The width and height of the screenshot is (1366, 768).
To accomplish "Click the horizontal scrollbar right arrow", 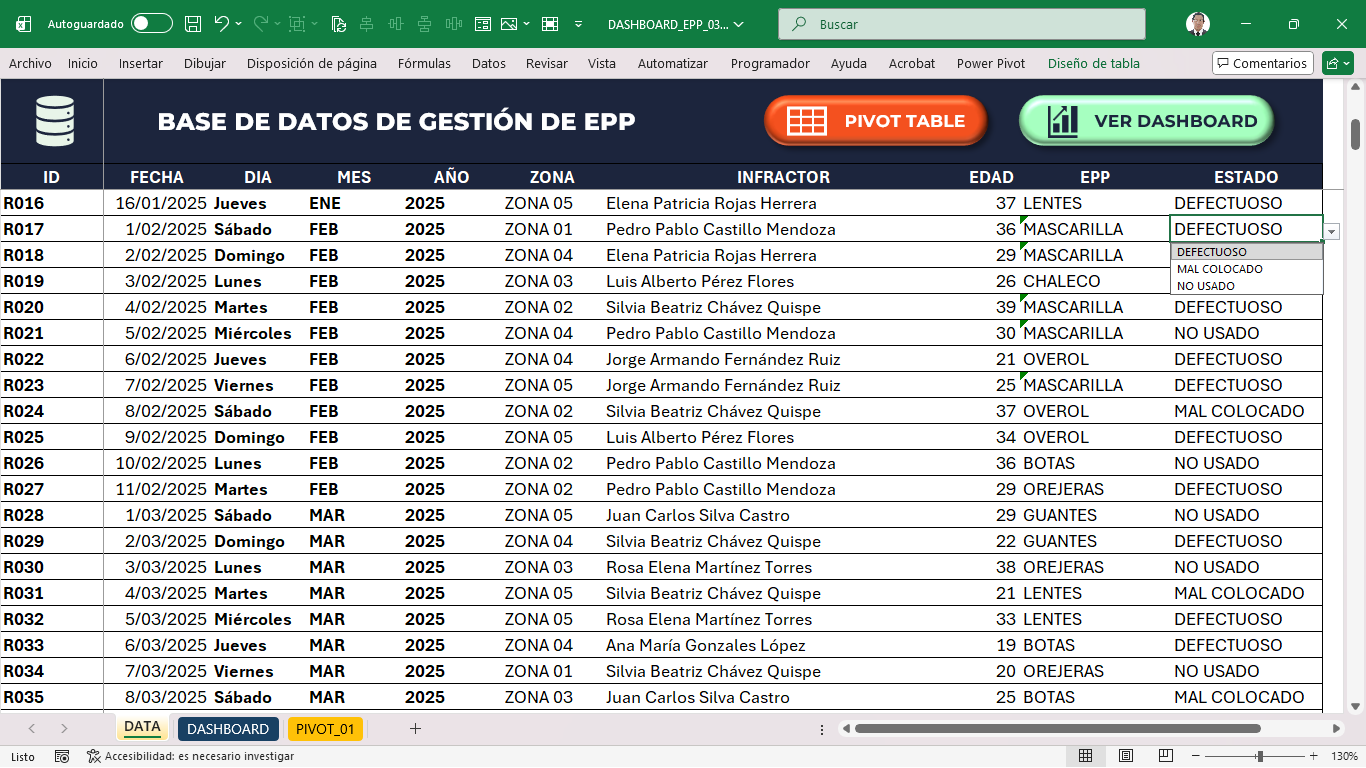I will [x=1337, y=729].
